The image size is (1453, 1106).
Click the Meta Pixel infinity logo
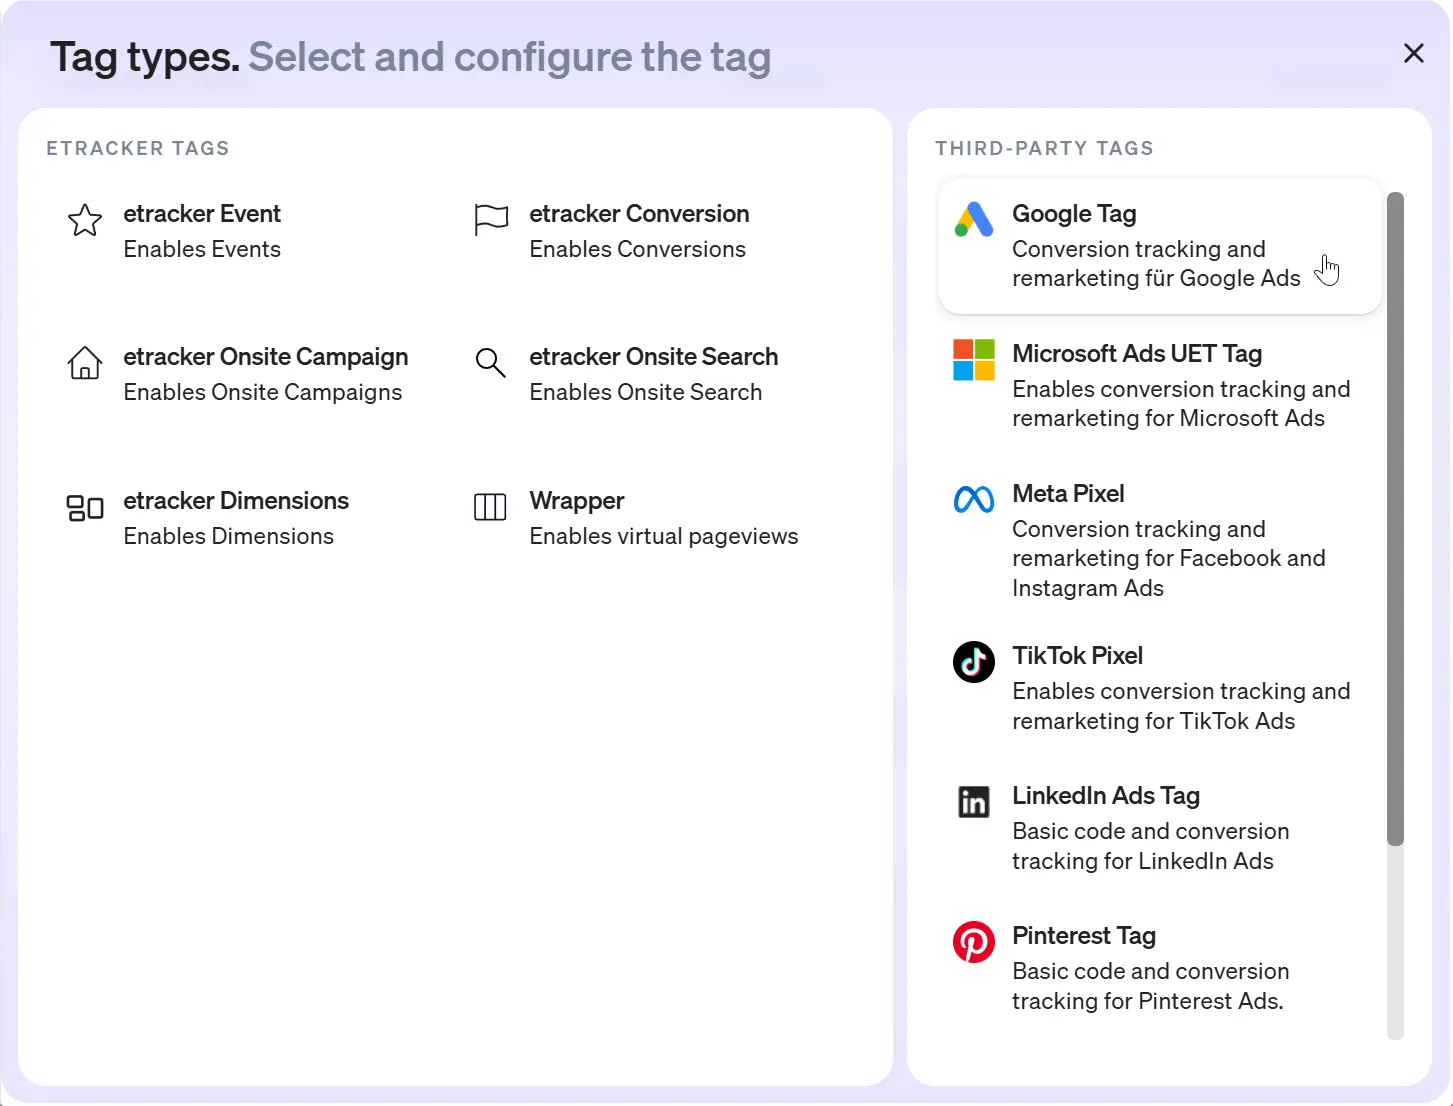973,497
